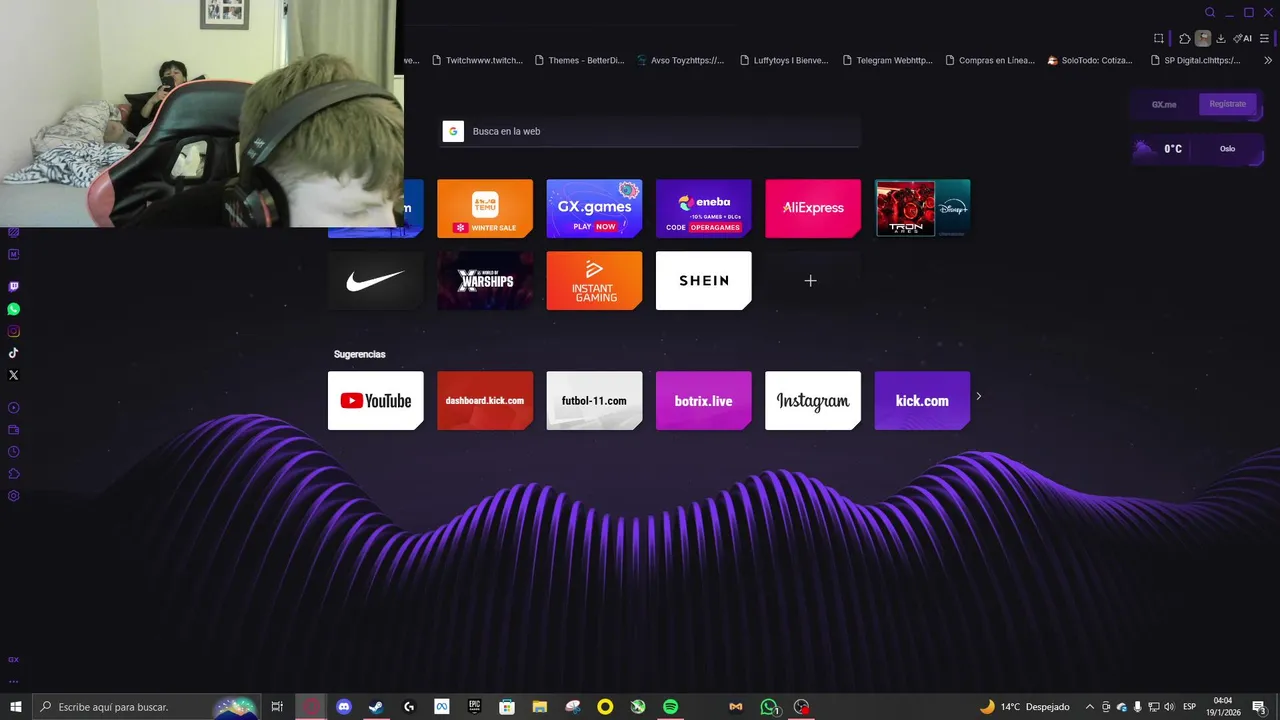This screenshot has width=1280, height=720.
Task: Open the Windows Start menu
Action: click(x=15, y=707)
